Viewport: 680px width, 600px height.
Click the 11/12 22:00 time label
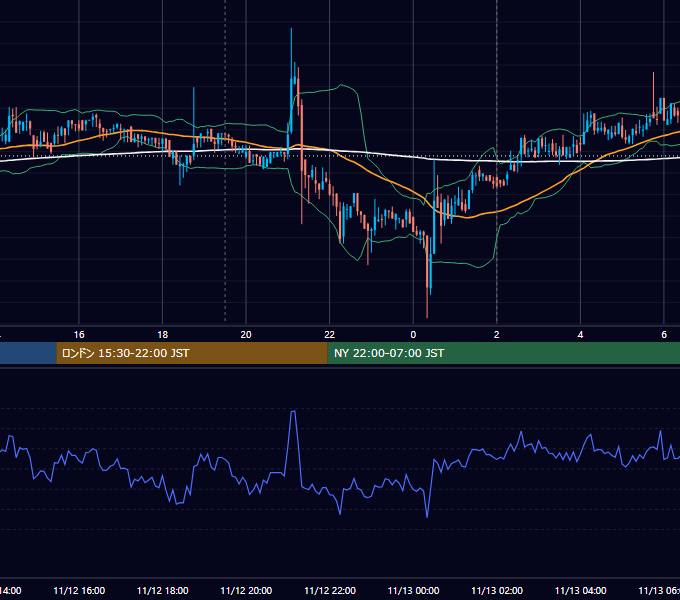click(330, 590)
